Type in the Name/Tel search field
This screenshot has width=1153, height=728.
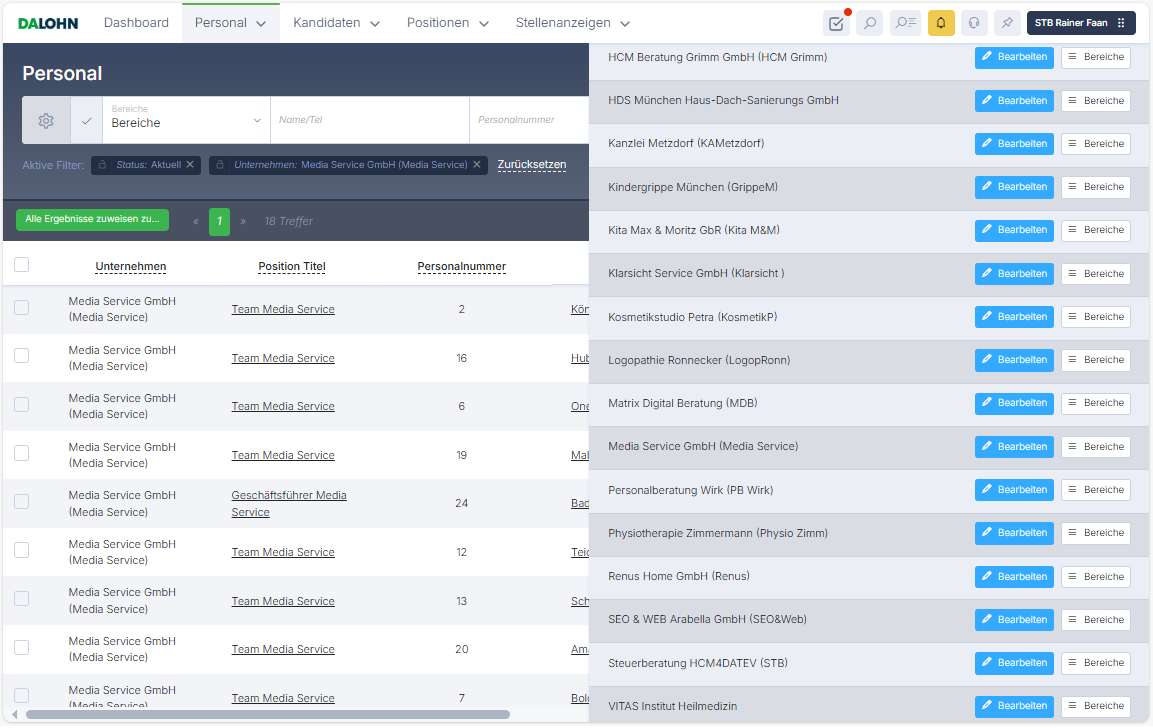pyautogui.click(x=369, y=120)
